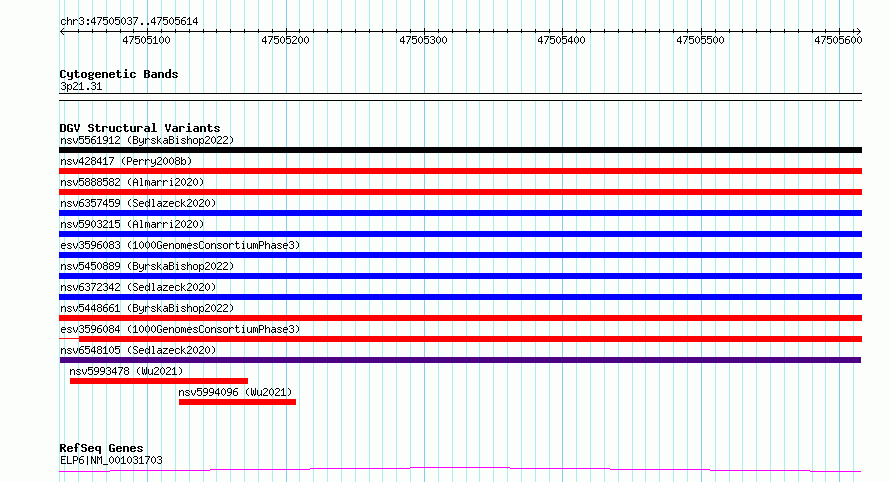Select the nsv428417 (Perry2008b) label

pyautogui.click(x=126, y=161)
